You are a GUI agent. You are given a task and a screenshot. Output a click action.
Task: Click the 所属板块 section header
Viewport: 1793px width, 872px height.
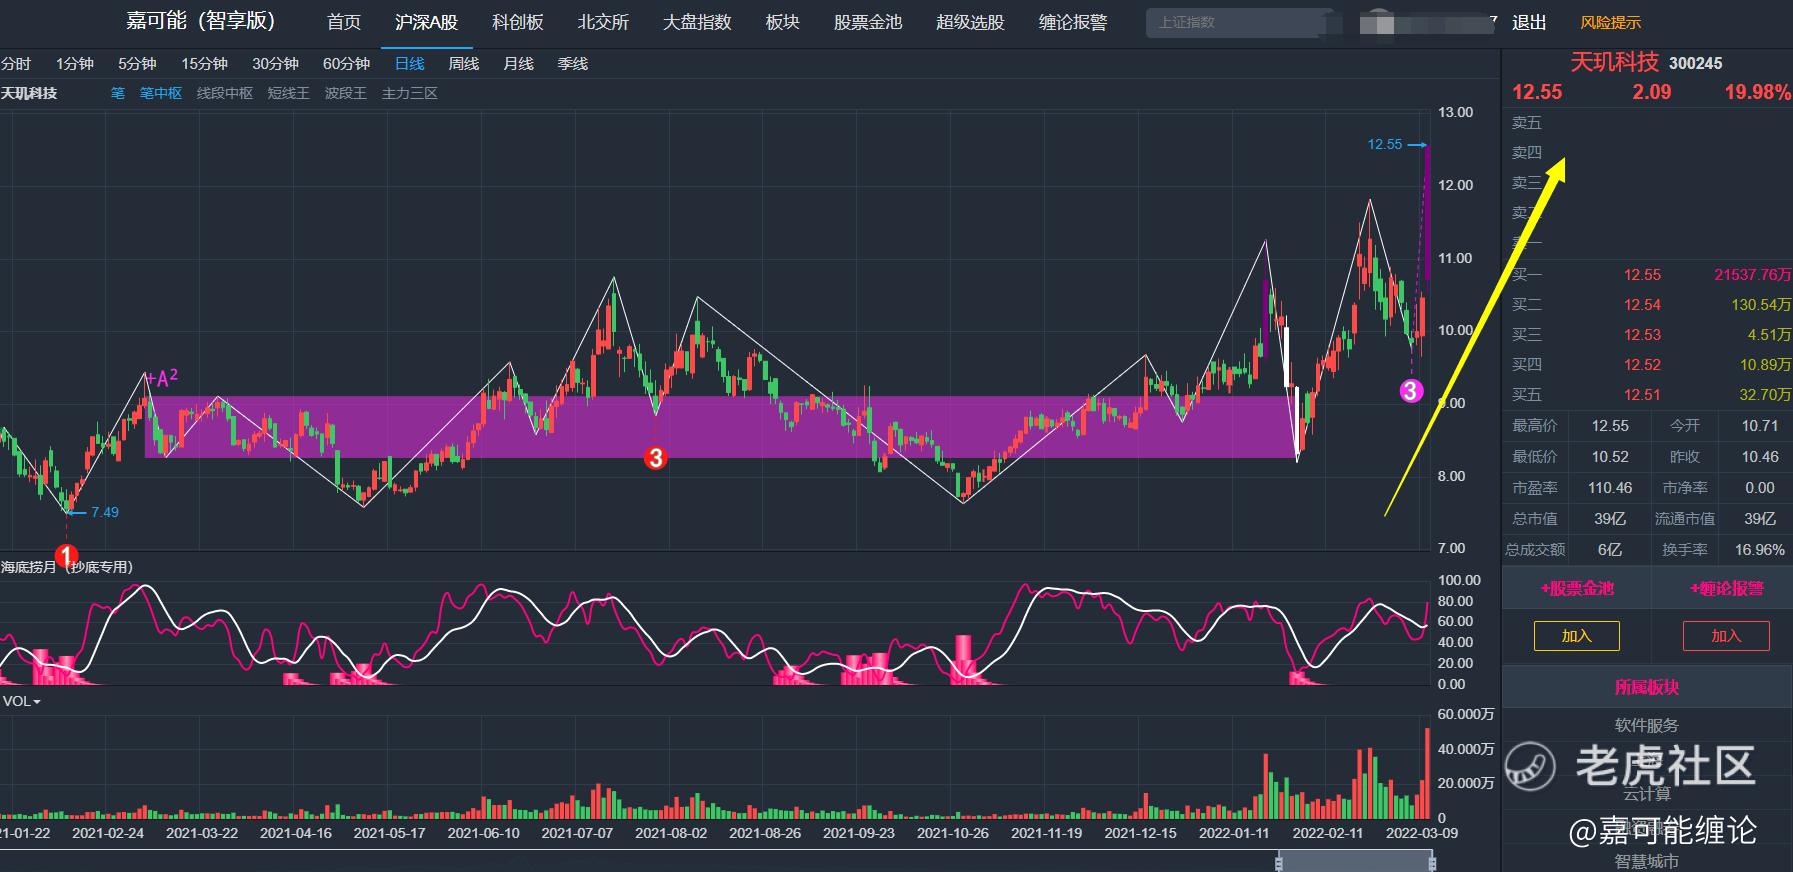(x=1647, y=687)
